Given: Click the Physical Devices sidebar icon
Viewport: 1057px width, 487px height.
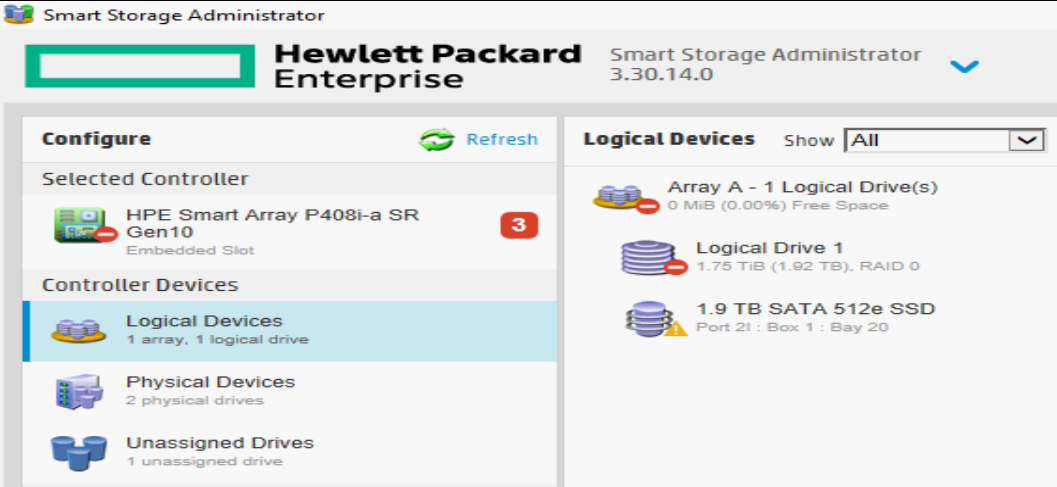Looking at the screenshot, I should [x=79, y=390].
